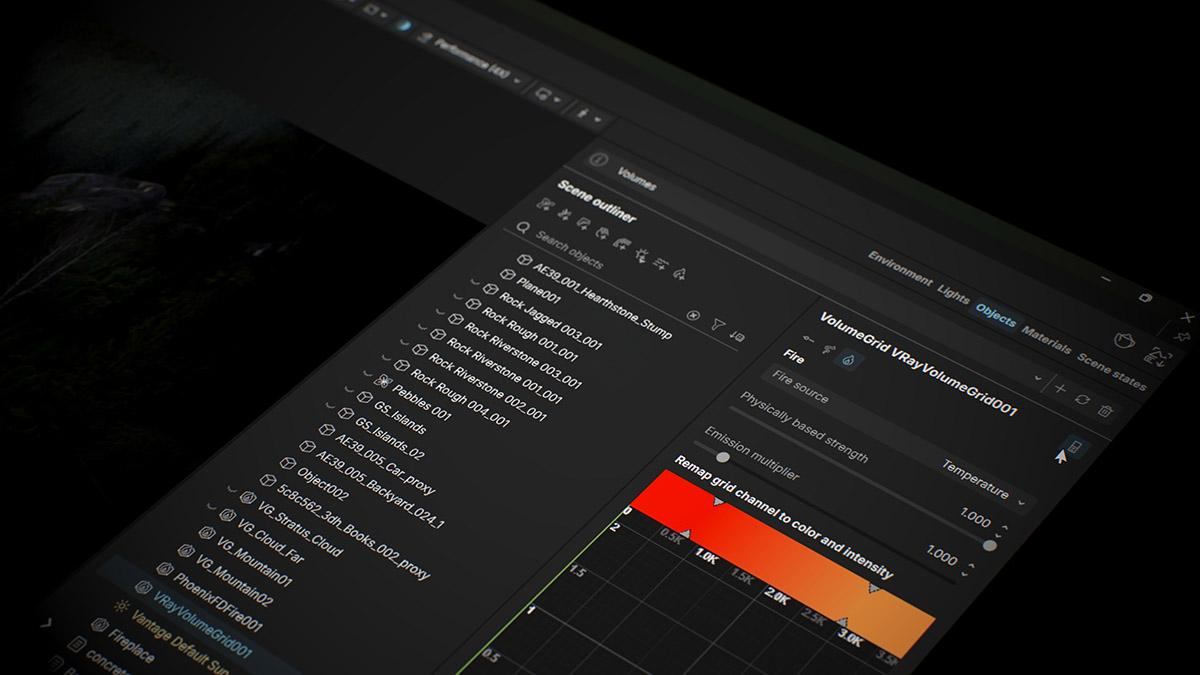Delete the Fire source using the trash icon

tap(1105, 410)
